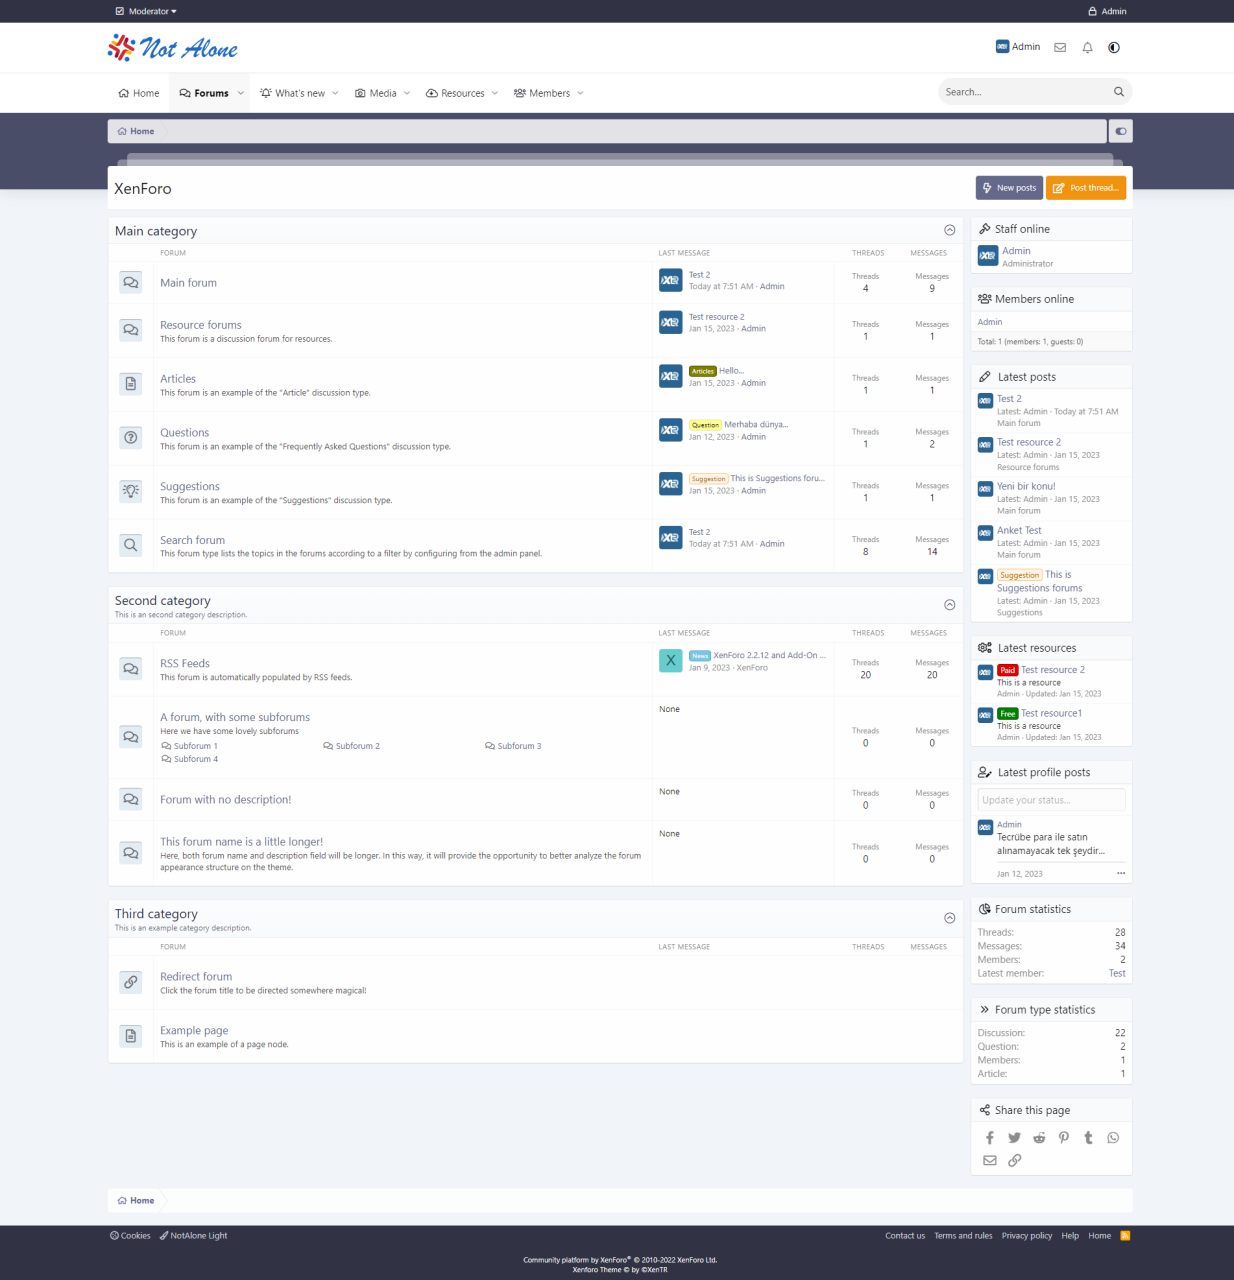Toggle sidebar visibility beside breadcrumb
Screen dimensions: 1234x1280
click(x=1121, y=131)
